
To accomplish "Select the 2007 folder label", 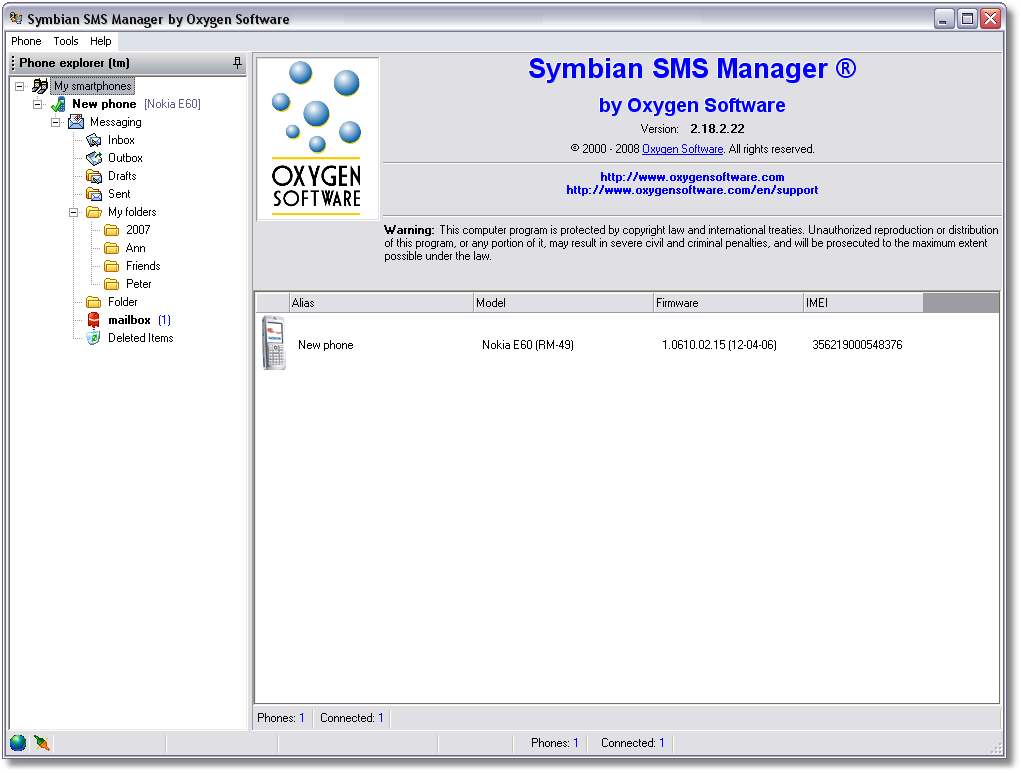I will [138, 230].
